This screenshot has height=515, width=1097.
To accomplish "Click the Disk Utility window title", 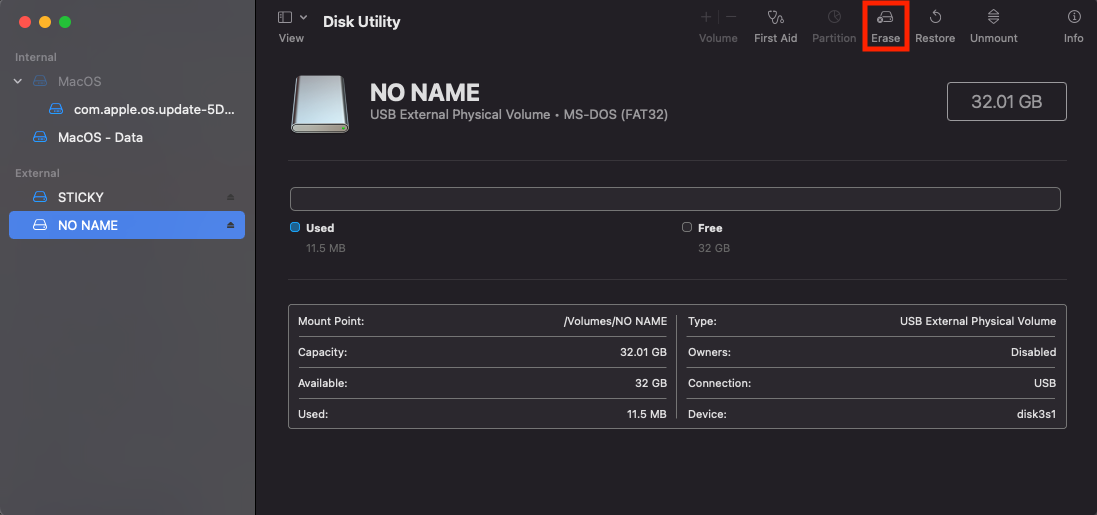I will coord(362,22).
